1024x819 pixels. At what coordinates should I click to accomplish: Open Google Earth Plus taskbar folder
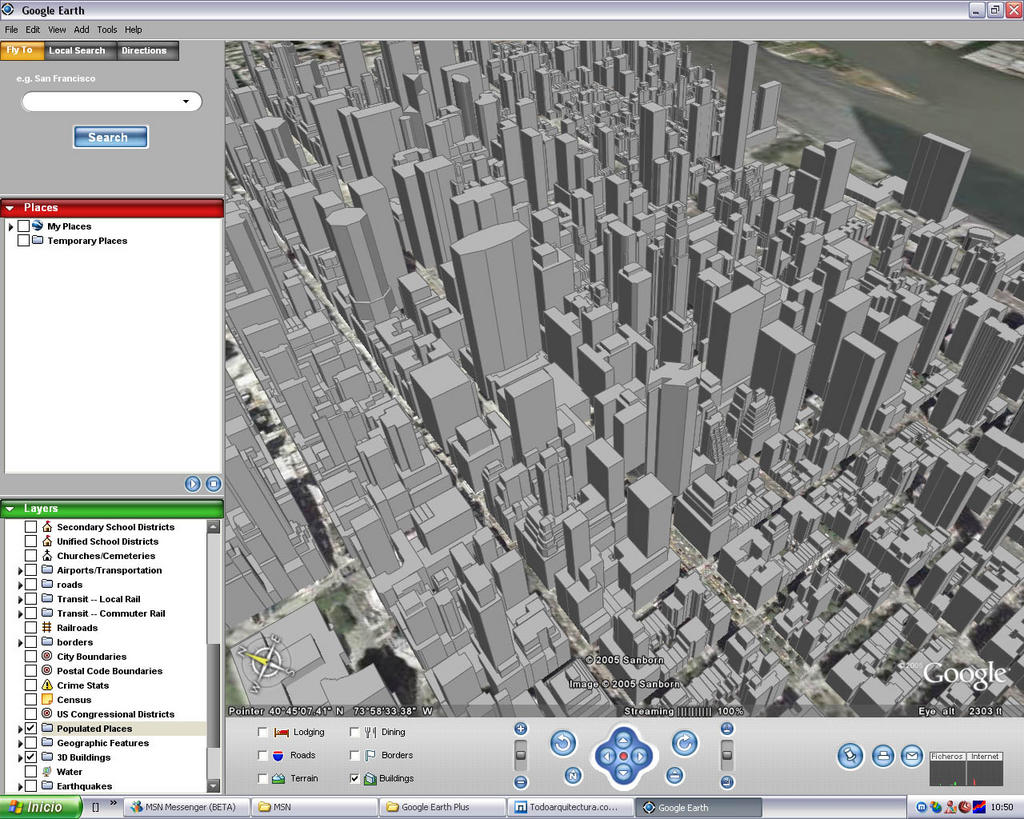tap(443, 807)
